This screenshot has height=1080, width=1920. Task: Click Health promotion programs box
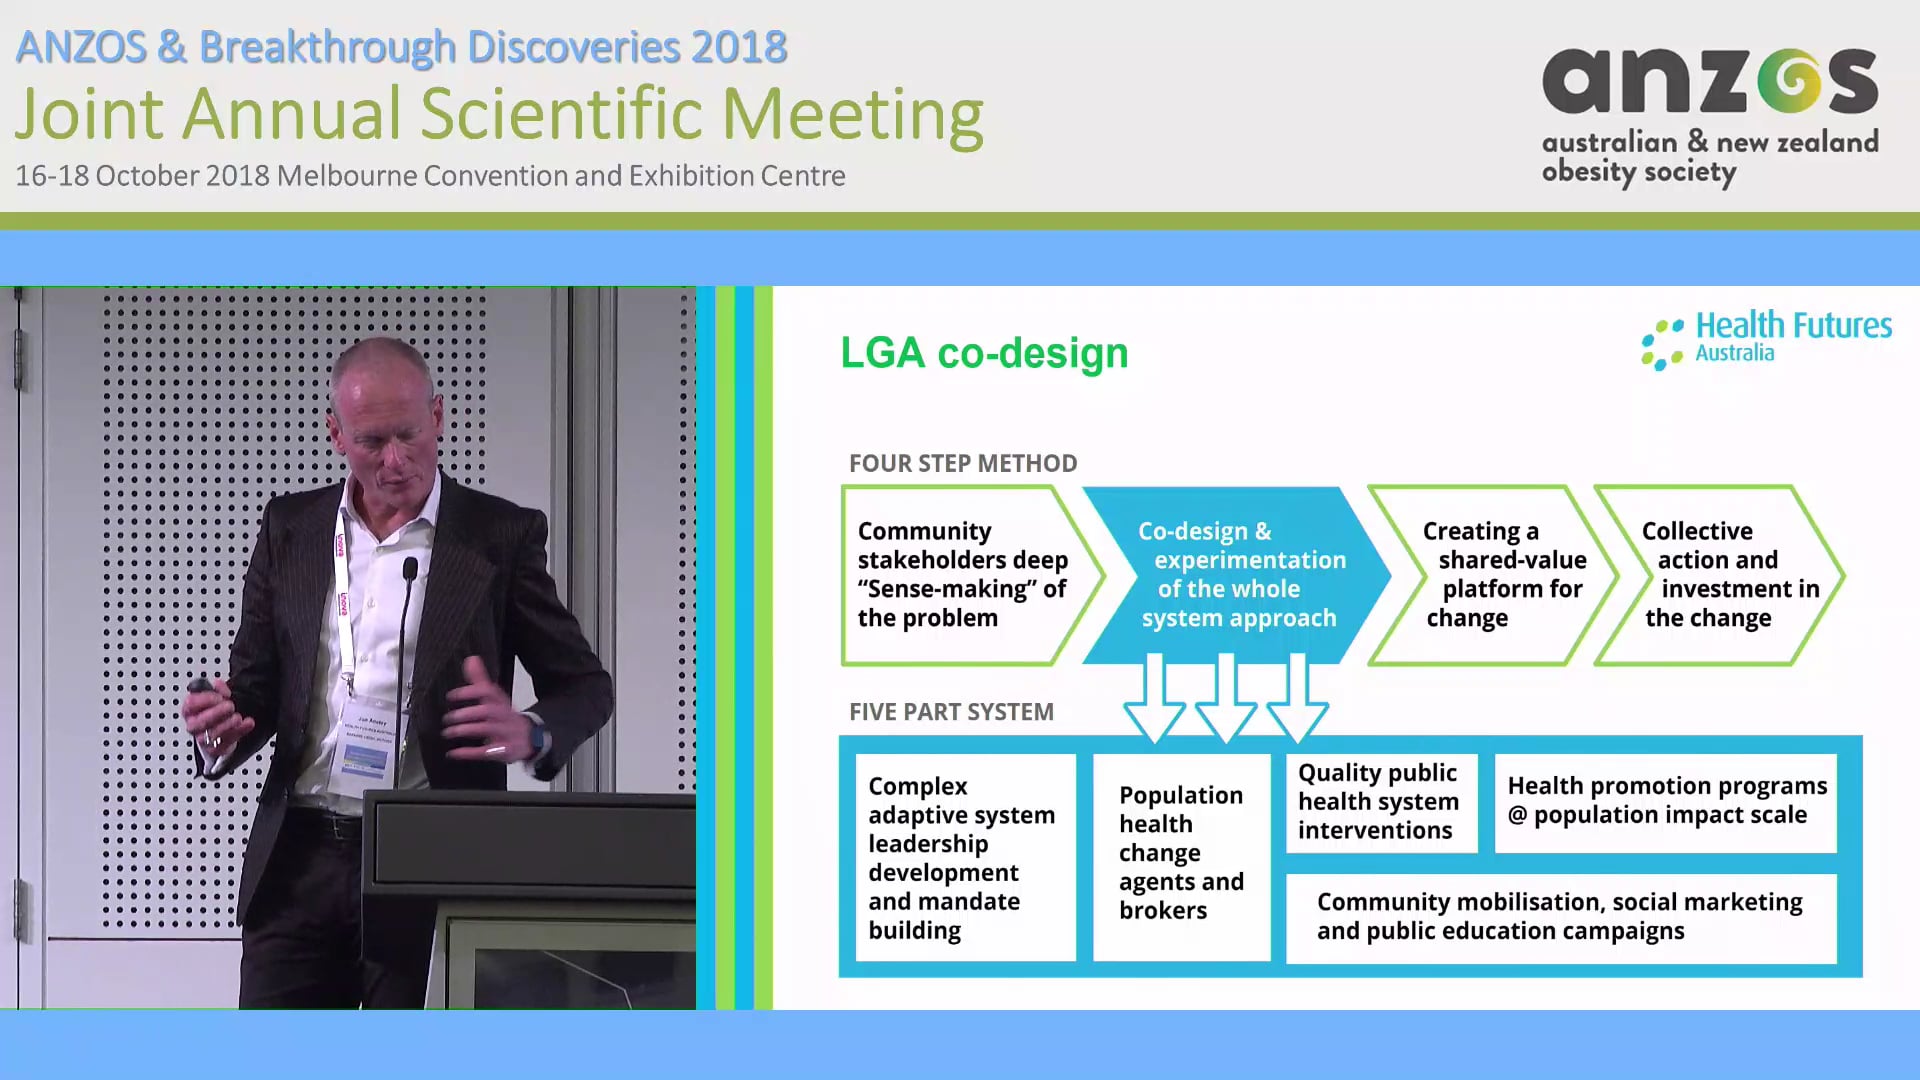coord(1666,801)
